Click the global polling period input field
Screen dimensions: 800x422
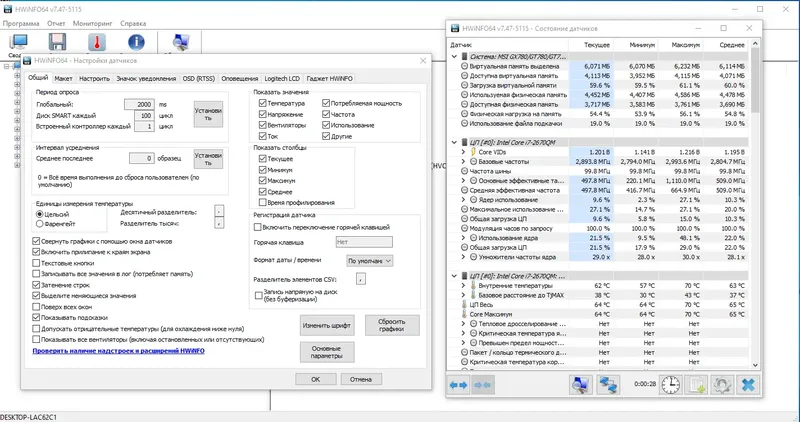tap(139, 105)
